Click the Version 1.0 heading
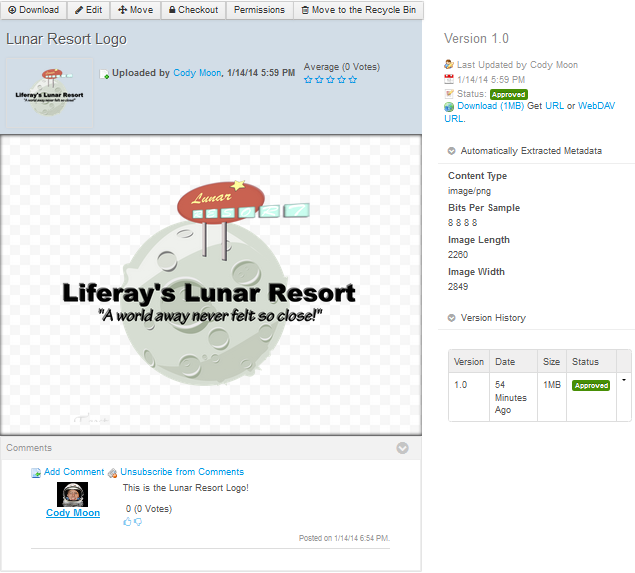 coord(476,38)
